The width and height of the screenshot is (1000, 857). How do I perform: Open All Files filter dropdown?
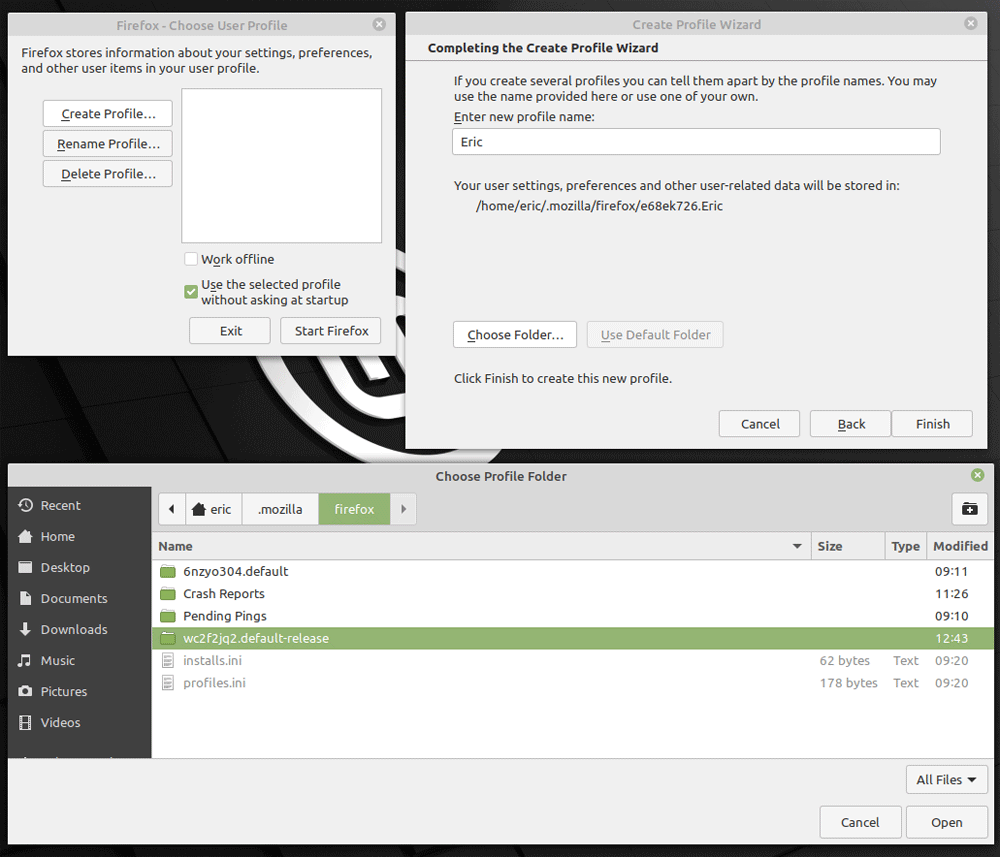tap(946, 780)
